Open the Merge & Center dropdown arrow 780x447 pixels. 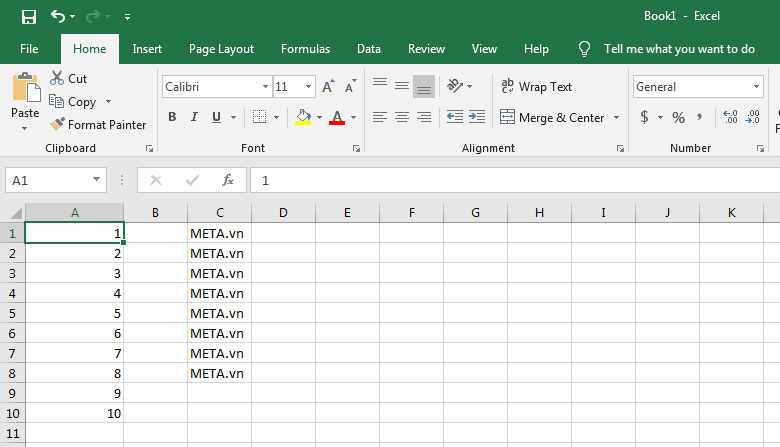[x=616, y=117]
